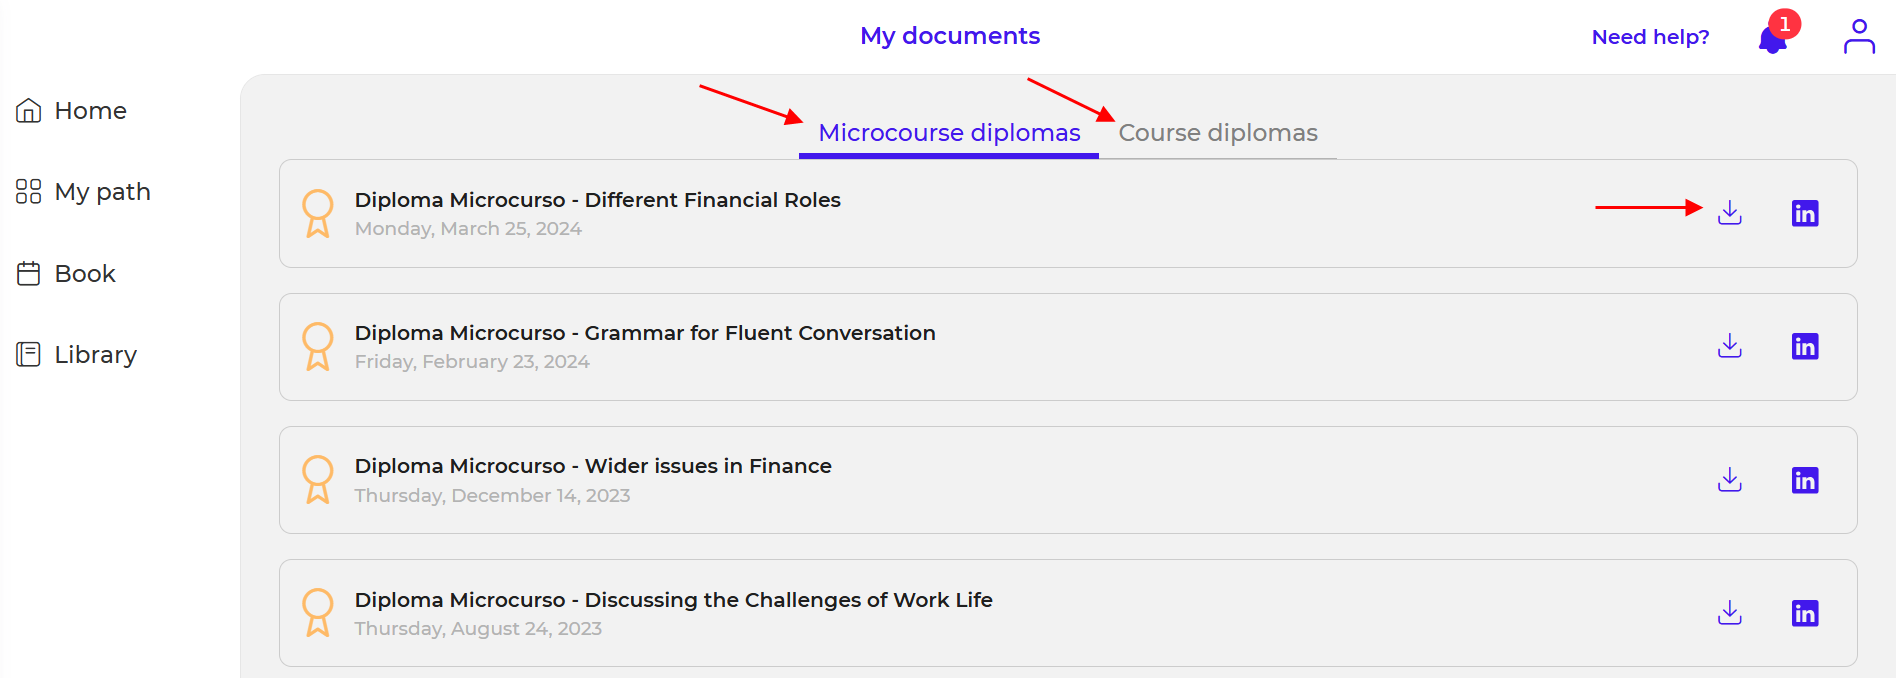
Task: Click the Need help? link
Action: tap(1650, 37)
